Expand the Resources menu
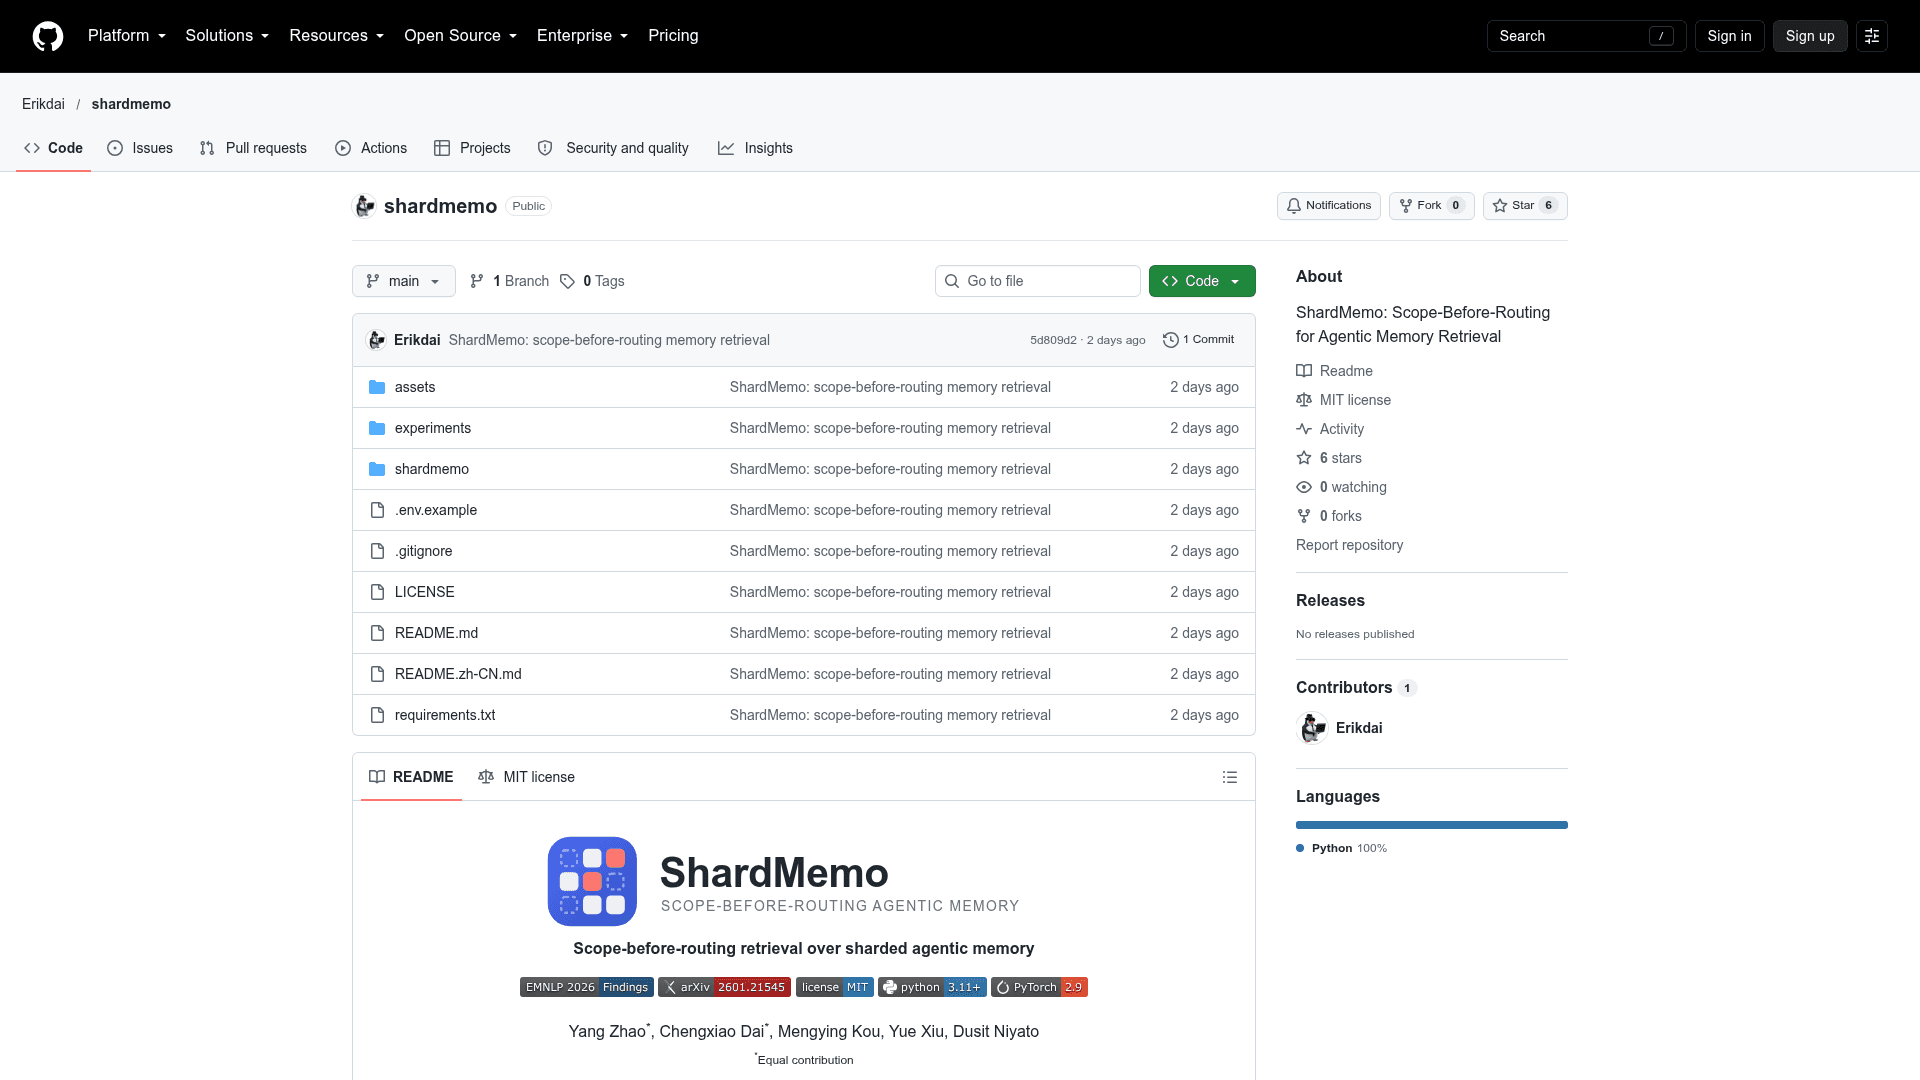1920x1080 pixels. (337, 36)
